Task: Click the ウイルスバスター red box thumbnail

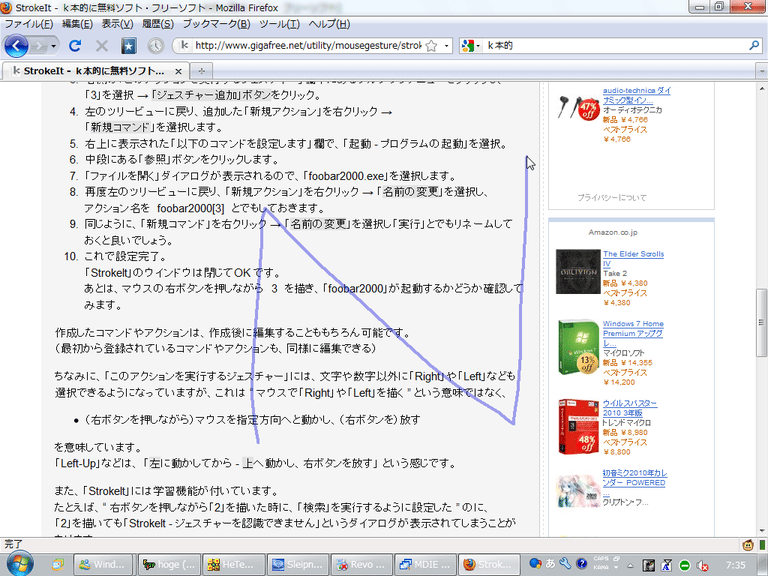Action: click(578, 426)
